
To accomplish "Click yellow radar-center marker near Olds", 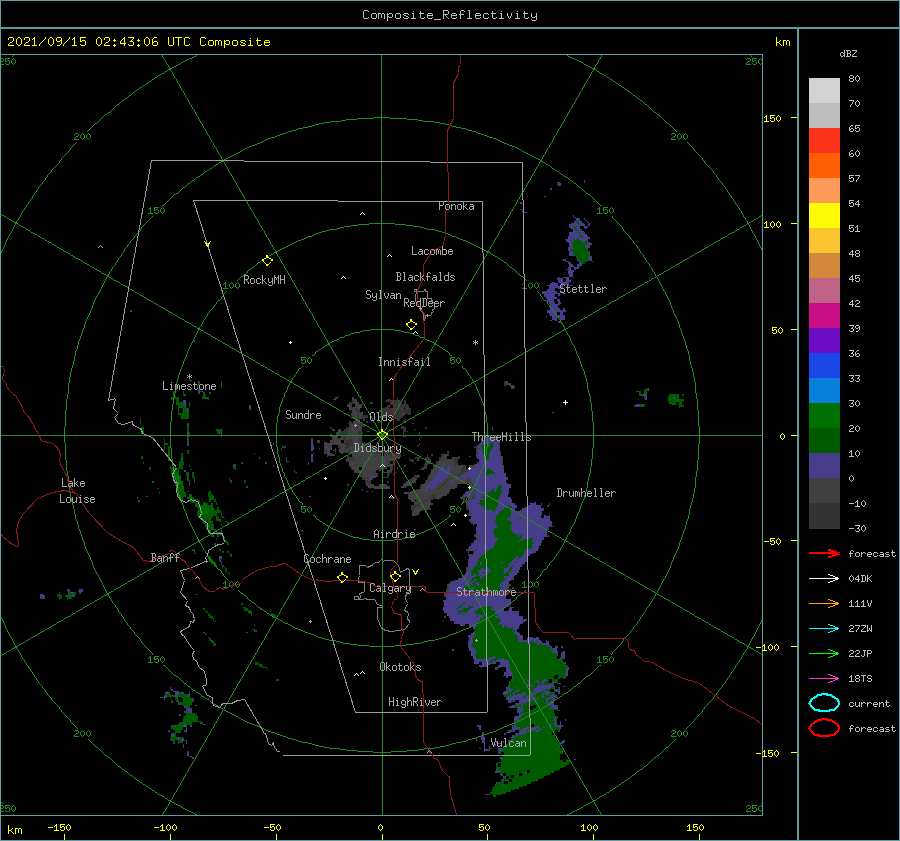I will click(x=382, y=435).
